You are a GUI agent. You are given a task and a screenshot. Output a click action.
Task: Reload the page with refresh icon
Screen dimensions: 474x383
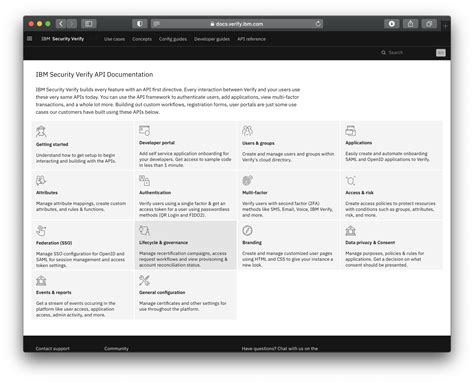(x=318, y=24)
